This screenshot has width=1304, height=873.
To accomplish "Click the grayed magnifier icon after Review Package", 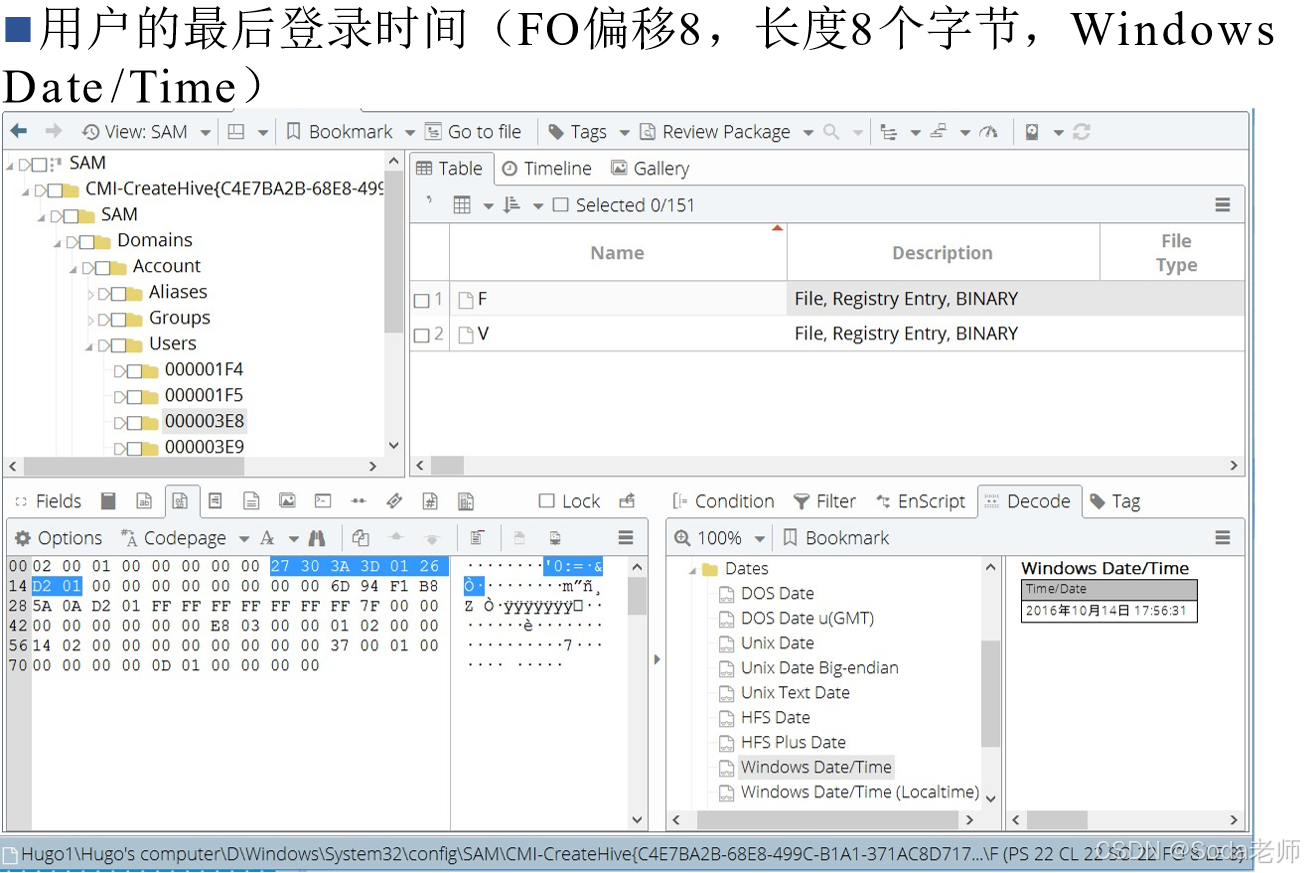I will click(x=831, y=132).
